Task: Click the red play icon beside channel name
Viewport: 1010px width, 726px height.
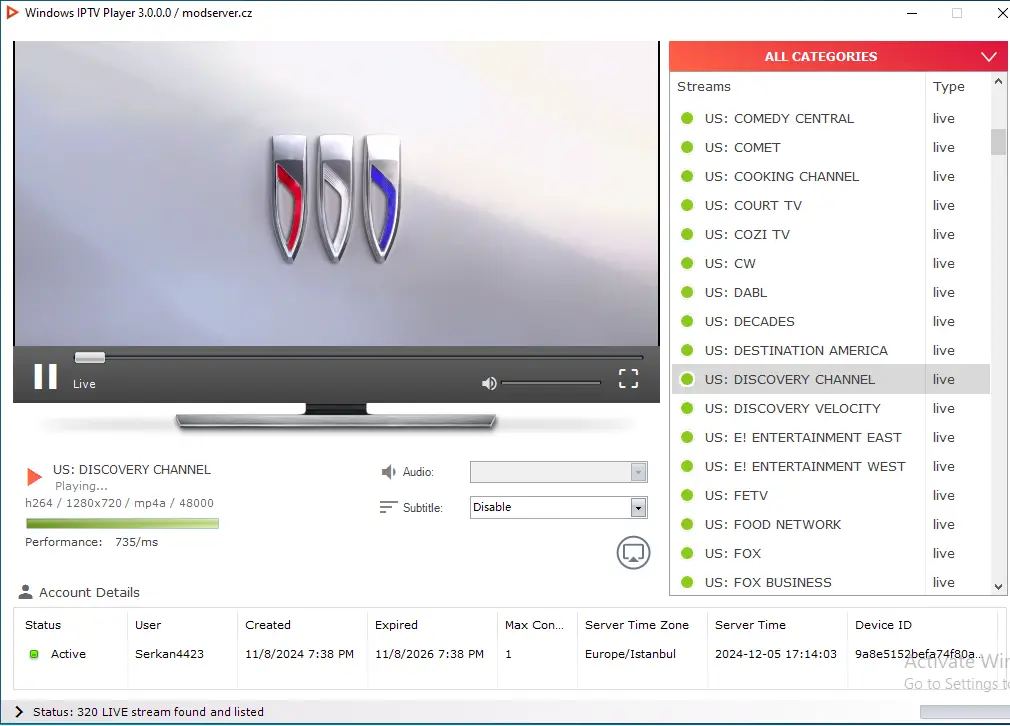Action: [x=34, y=477]
